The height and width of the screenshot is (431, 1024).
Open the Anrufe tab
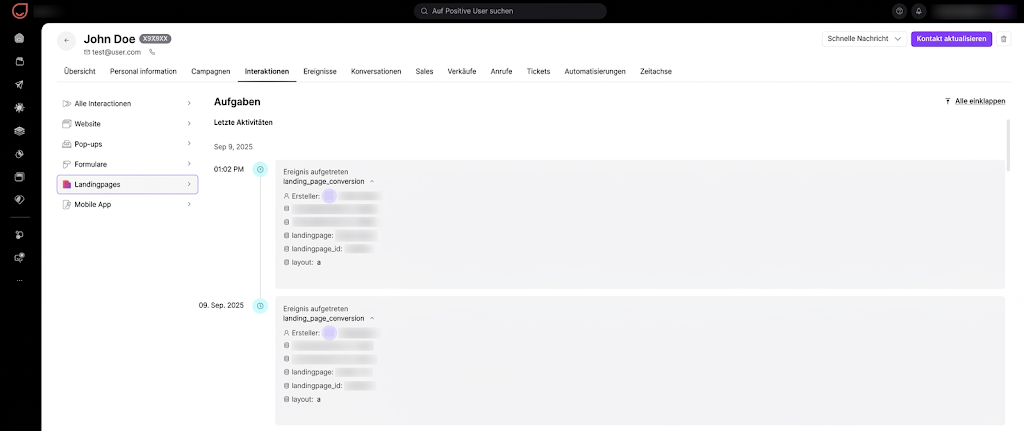tap(502, 71)
